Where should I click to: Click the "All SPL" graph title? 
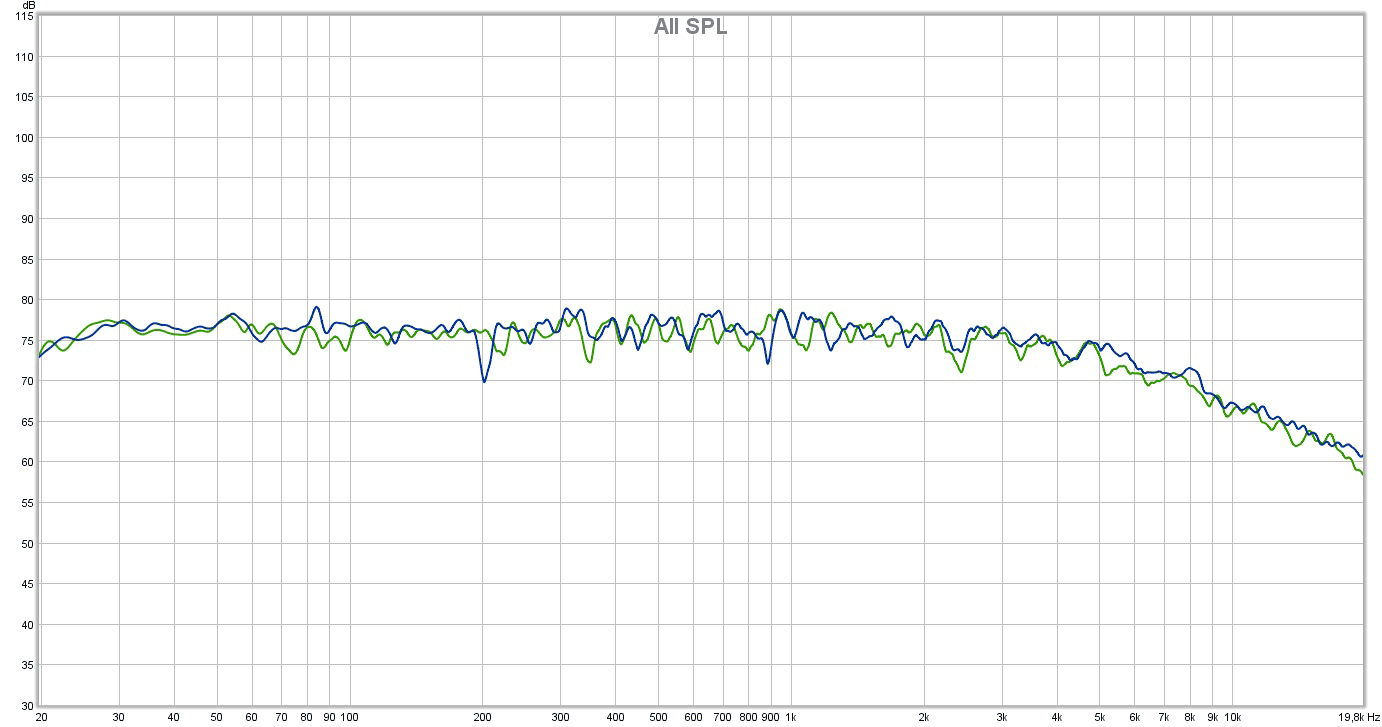(690, 27)
